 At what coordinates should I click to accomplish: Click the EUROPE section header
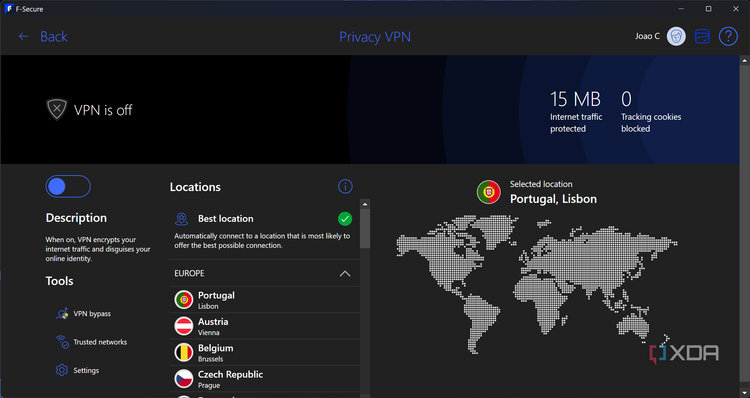265,274
